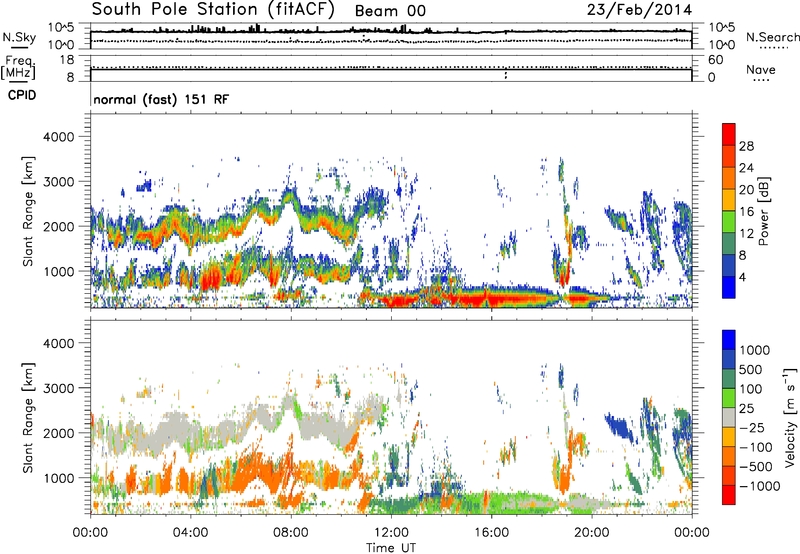Click the '18' frequency axis label
The image size is (800, 554).
[x=67, y=60]
